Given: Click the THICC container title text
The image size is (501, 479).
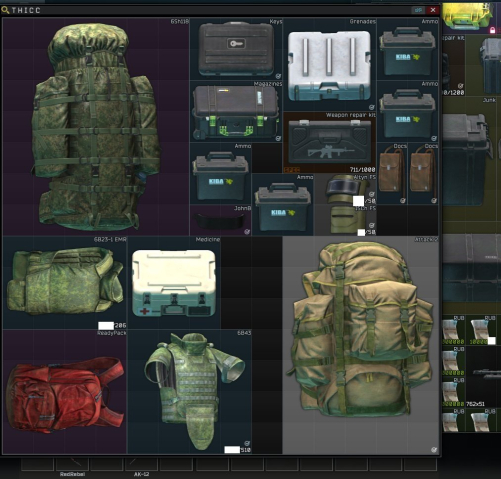Looking at the screenshot, I should pyautogui.click(x=26, y=10).
